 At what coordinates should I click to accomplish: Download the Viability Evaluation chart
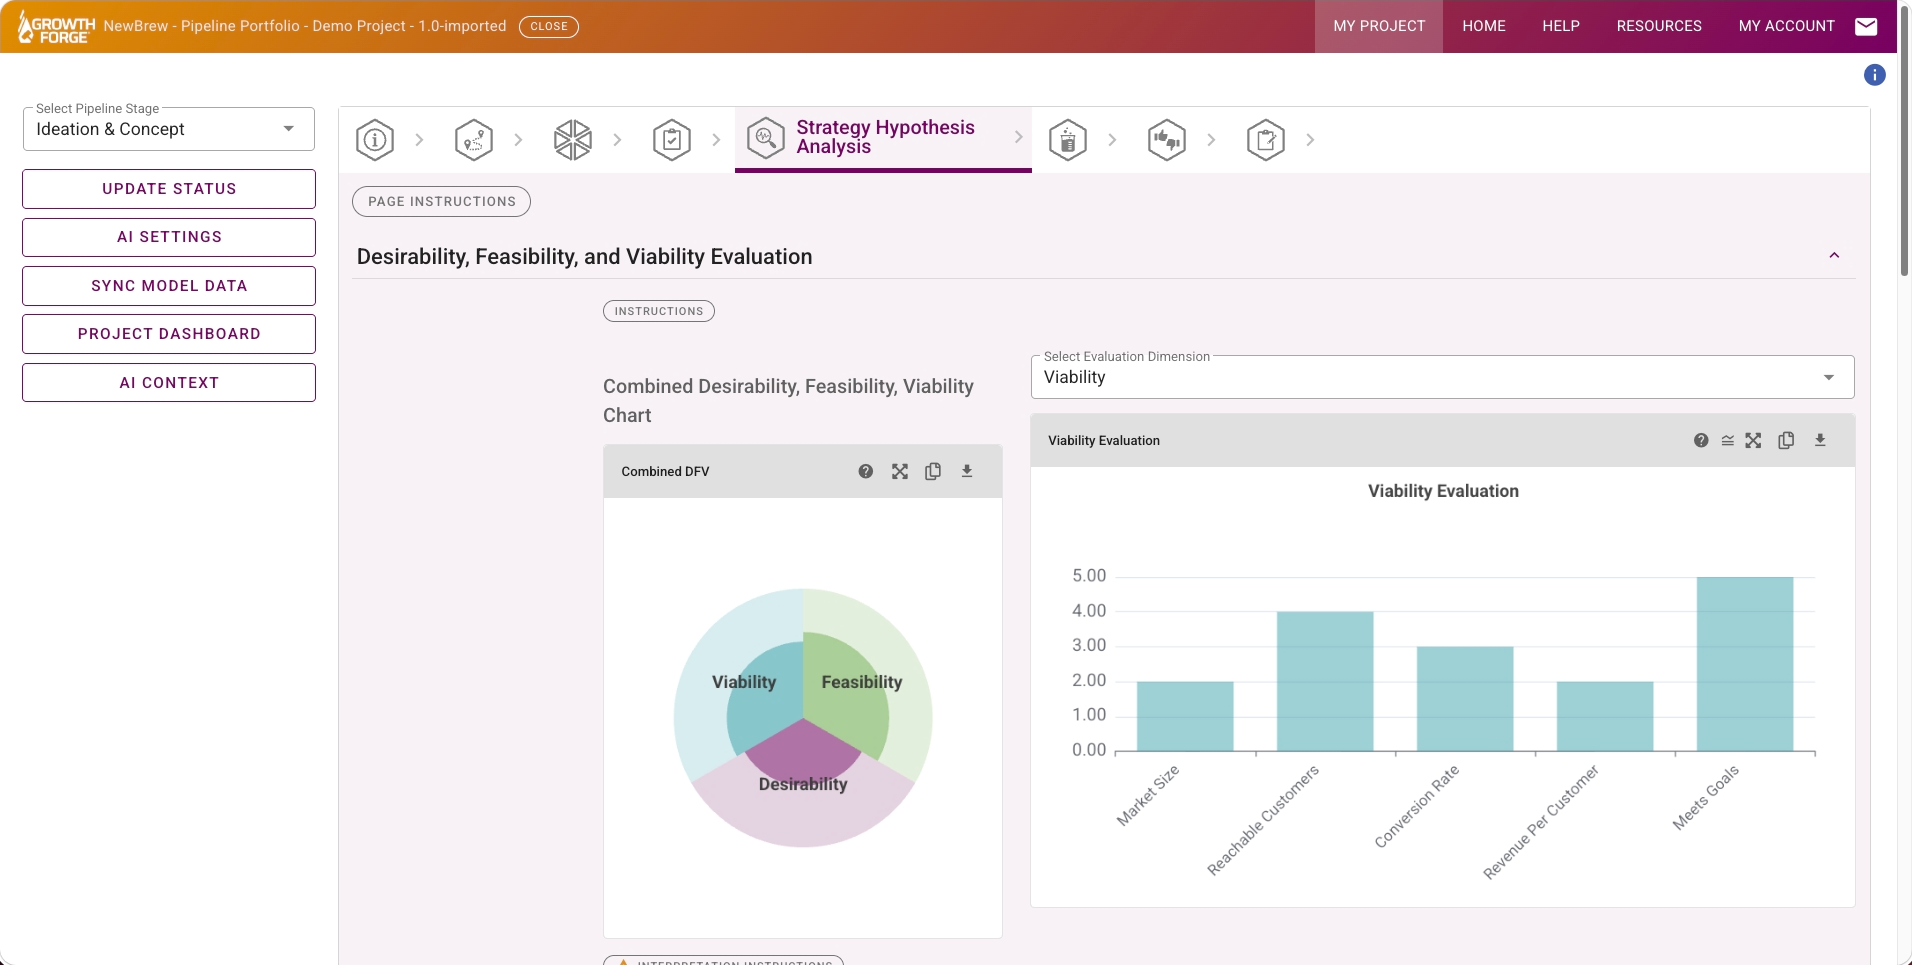pyautogui.click(x=1820, y=440)
